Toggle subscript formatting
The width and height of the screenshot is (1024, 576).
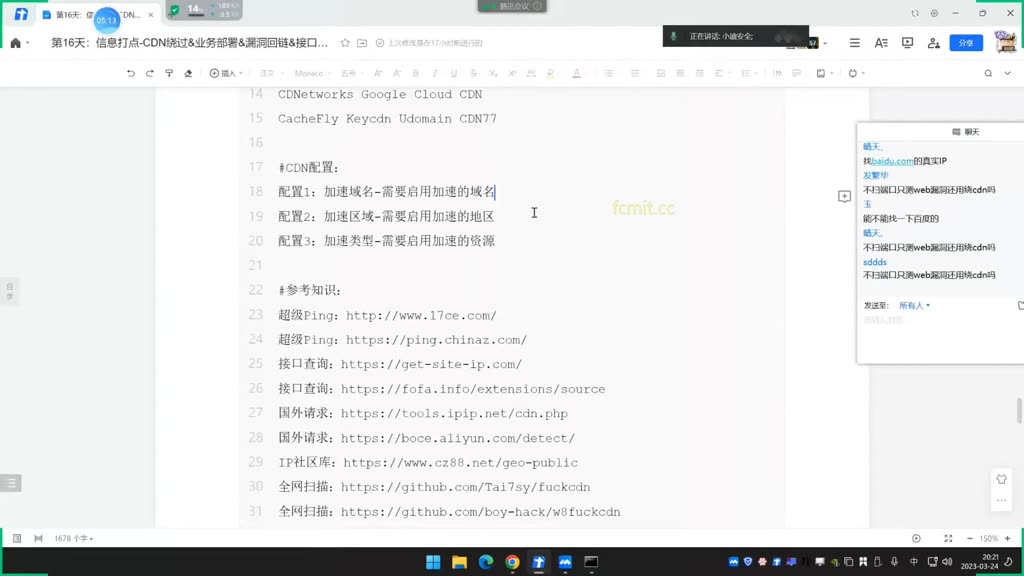(x=493, y=73)
